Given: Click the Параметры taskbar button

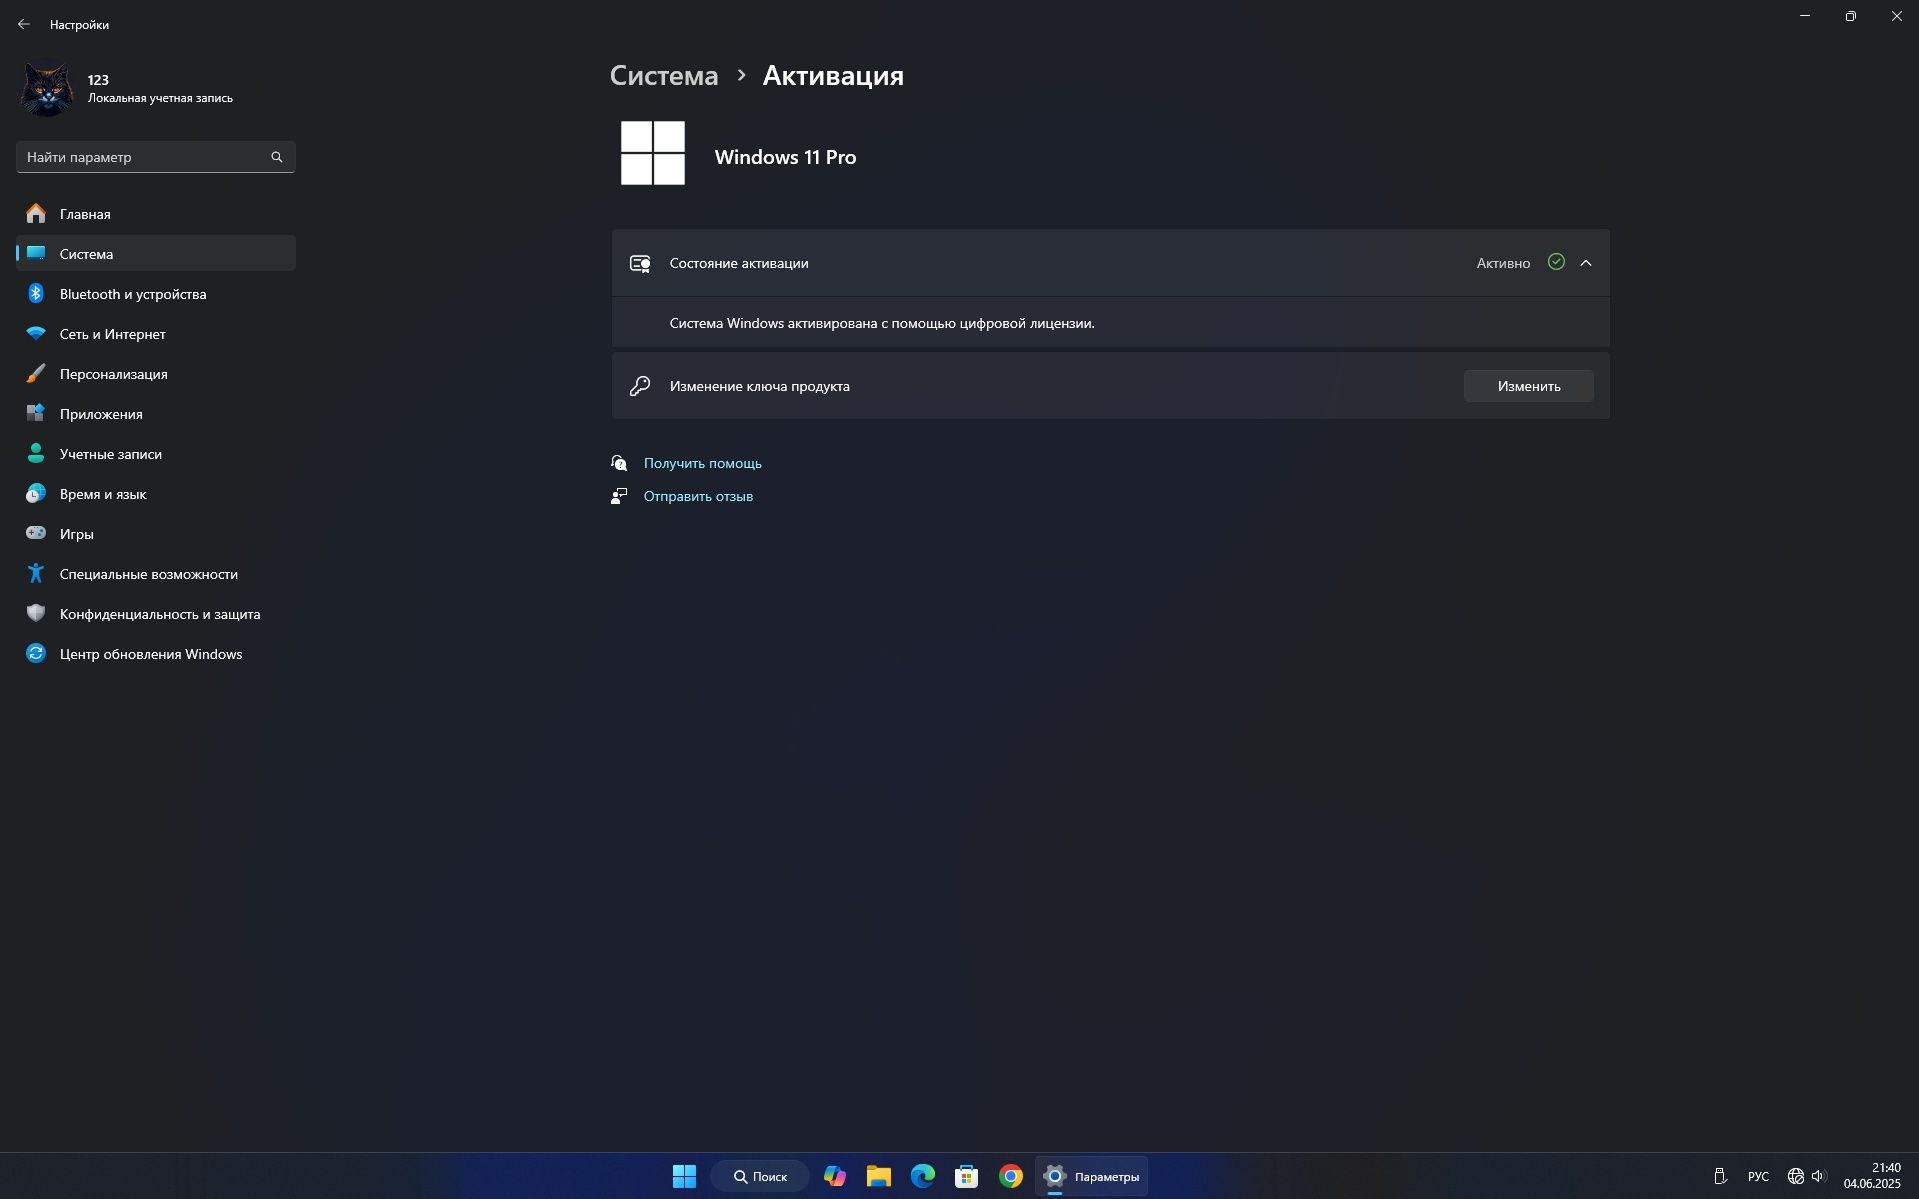Looking at the screenshot, I should pyautogui.click(x=1092, y=1176).
